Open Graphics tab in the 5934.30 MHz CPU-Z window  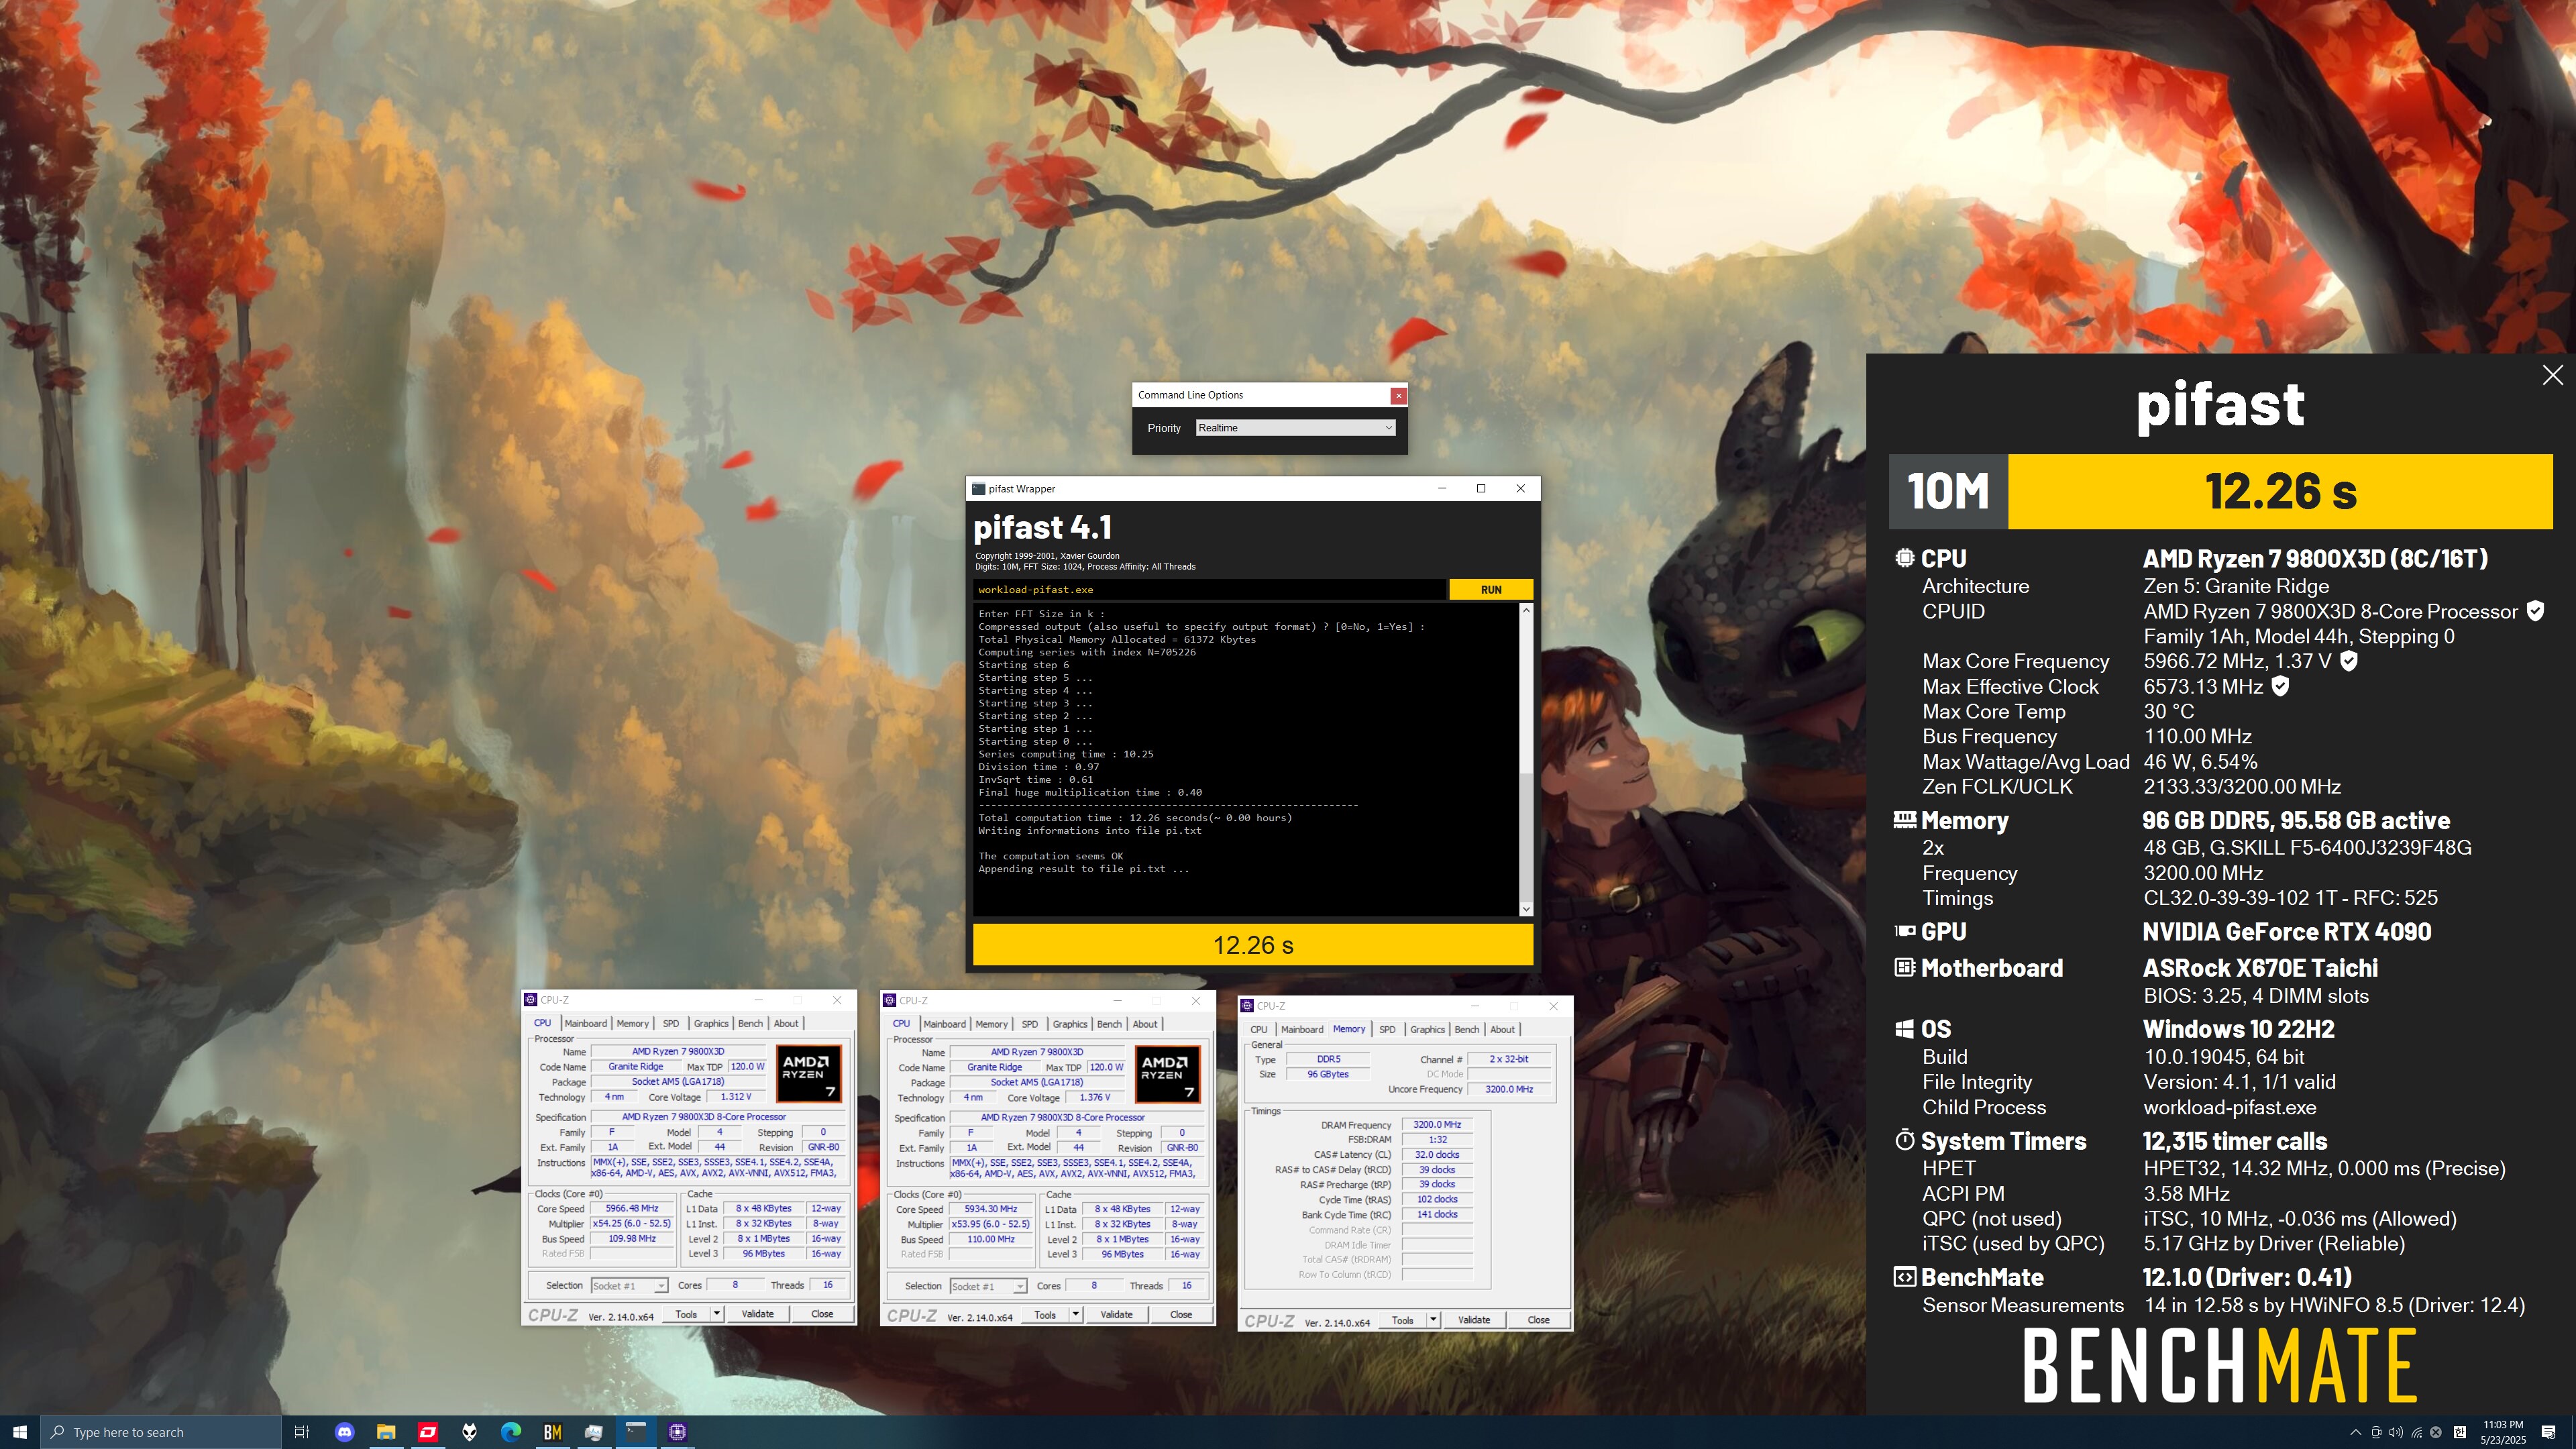tap(1069, 1024)
